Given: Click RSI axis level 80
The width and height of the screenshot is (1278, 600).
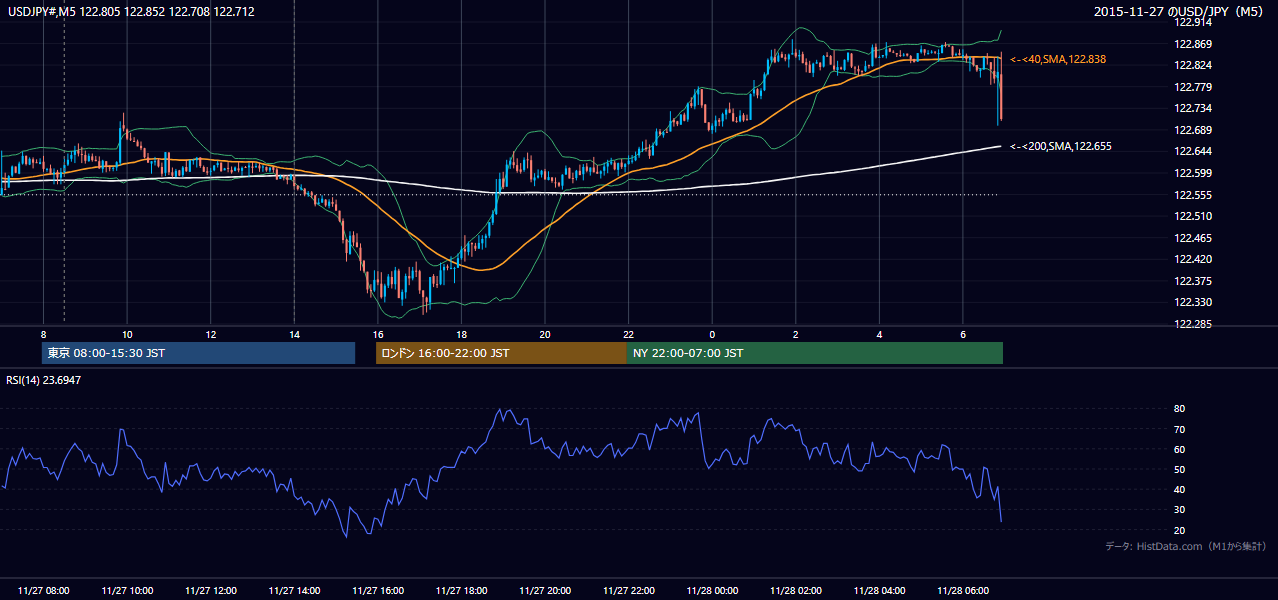Looking at the screenshot, I should click(x=1180, y=409).
